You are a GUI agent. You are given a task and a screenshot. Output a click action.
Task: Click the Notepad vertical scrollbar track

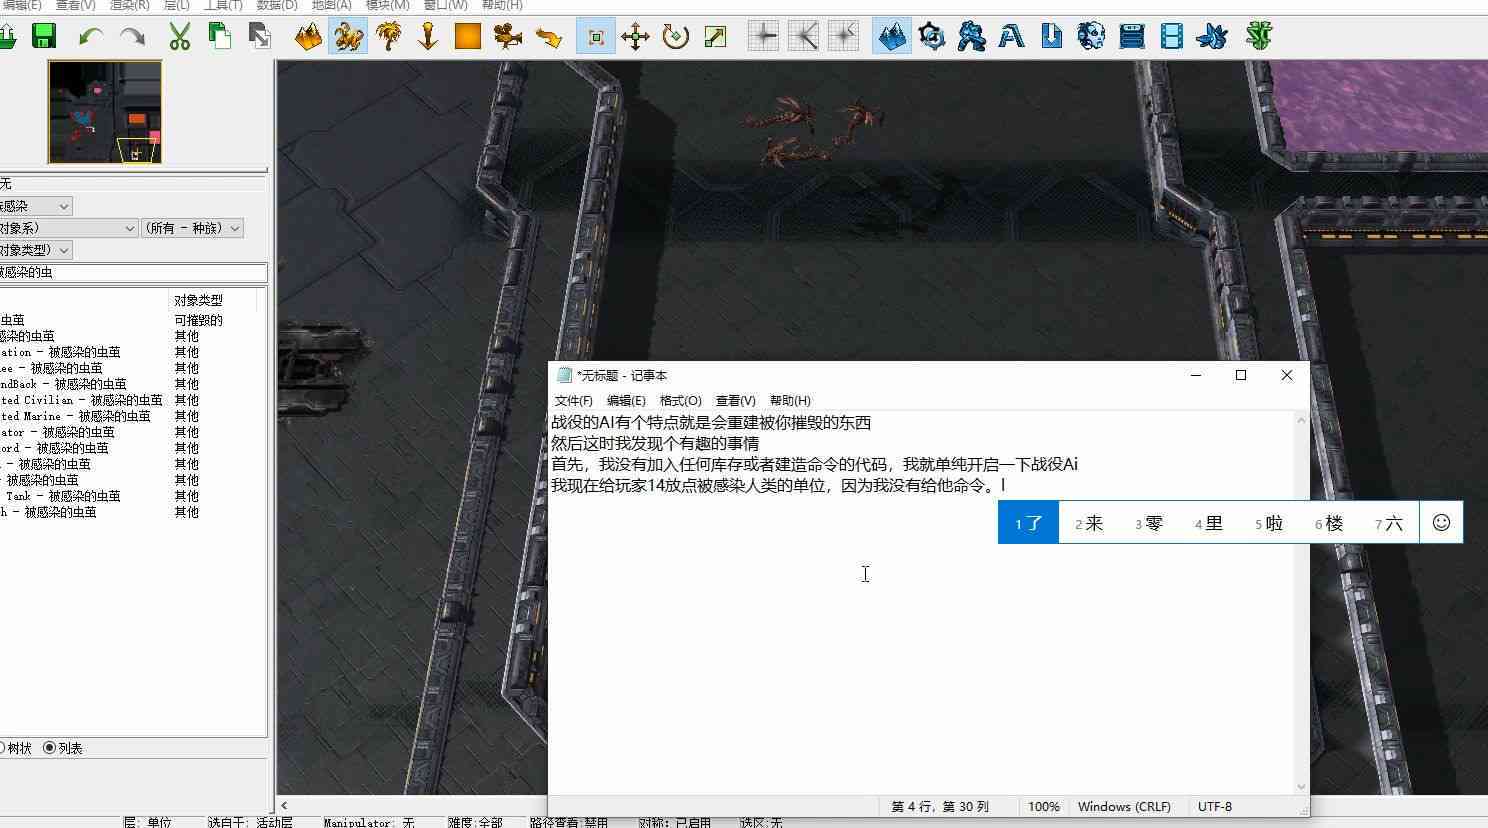1301,603
